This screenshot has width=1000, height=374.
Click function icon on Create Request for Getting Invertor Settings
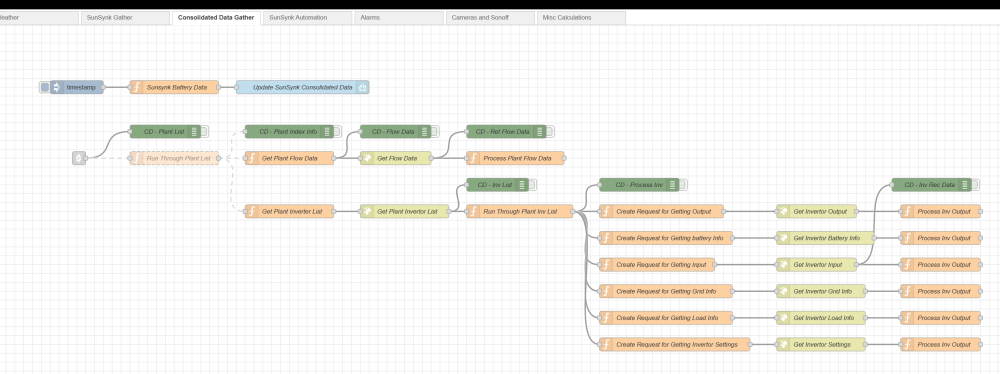click(605, 344)
